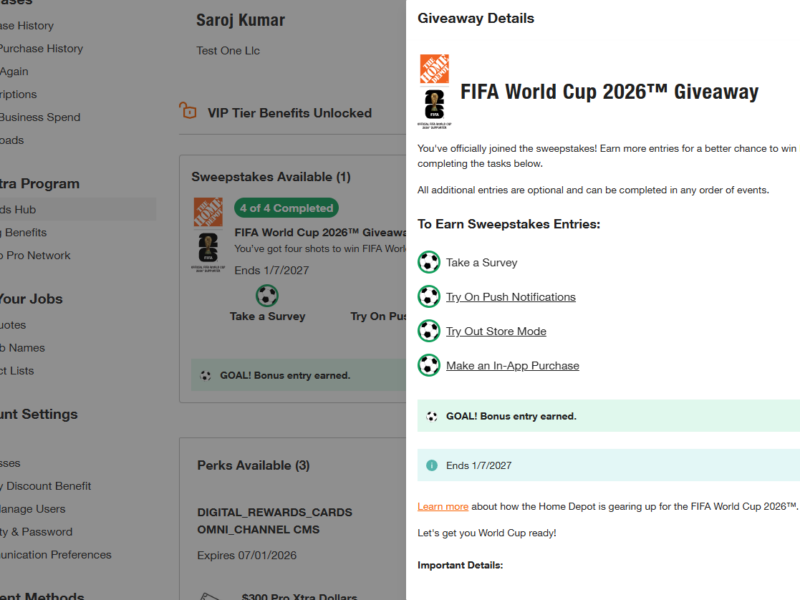
Task: Open the Try On Push Notifications link
Action: [510, 297]
